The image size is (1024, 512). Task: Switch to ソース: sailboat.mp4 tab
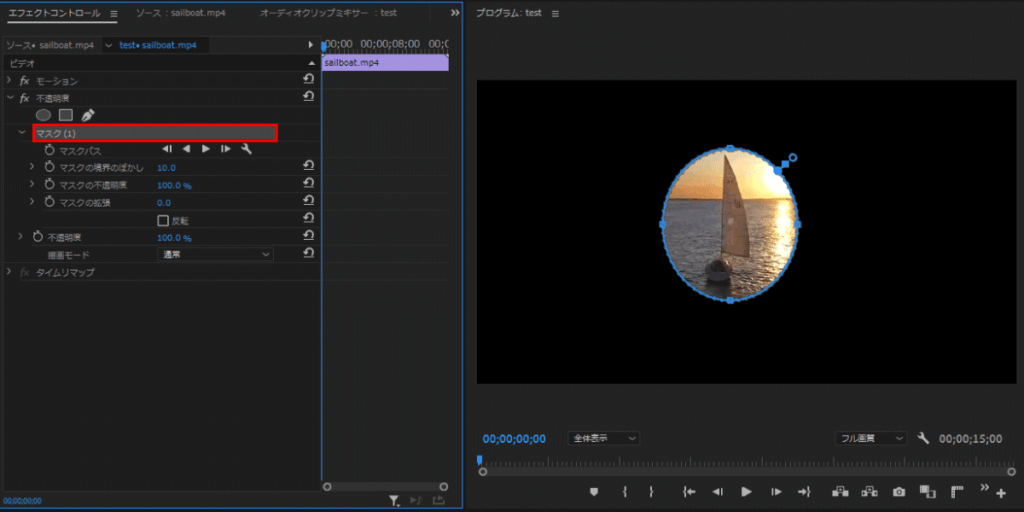pos(181,13)
